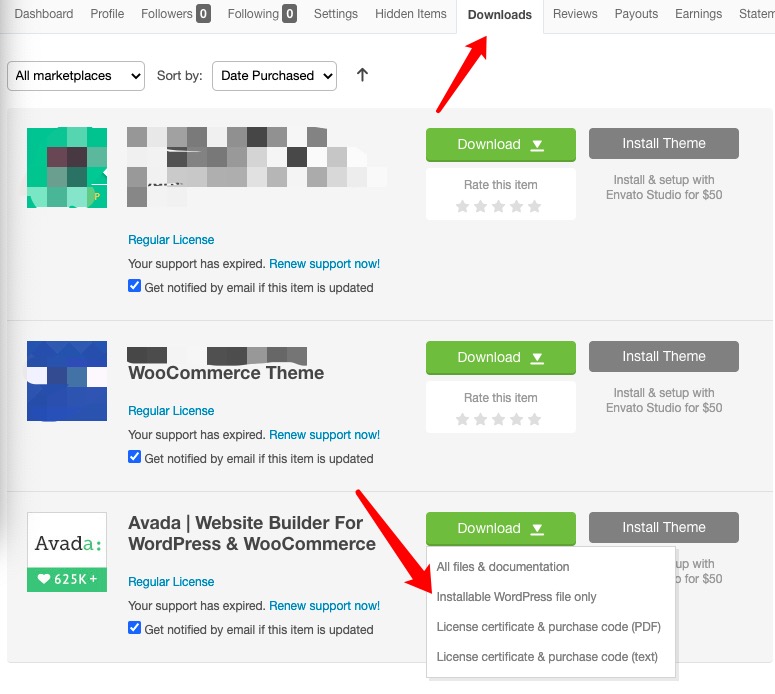
Task: Open the Earnings tab
Action: (x=698, y=14)
